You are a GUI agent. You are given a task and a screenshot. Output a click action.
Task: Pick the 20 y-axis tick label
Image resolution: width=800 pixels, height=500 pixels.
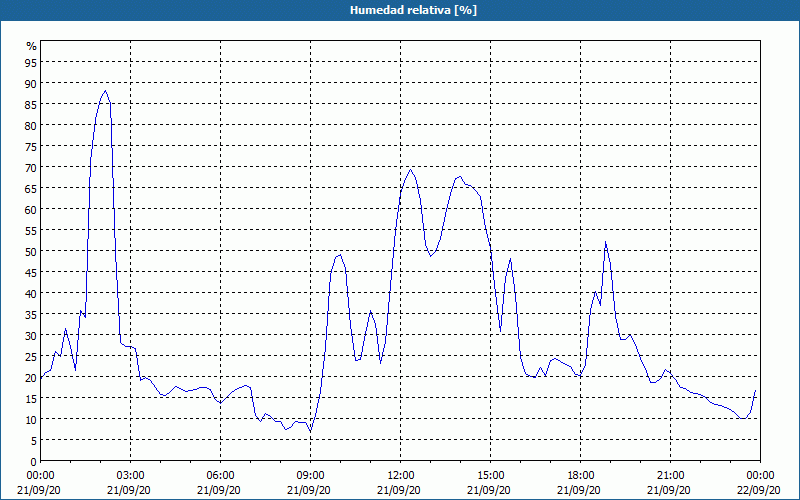point(31,378)
